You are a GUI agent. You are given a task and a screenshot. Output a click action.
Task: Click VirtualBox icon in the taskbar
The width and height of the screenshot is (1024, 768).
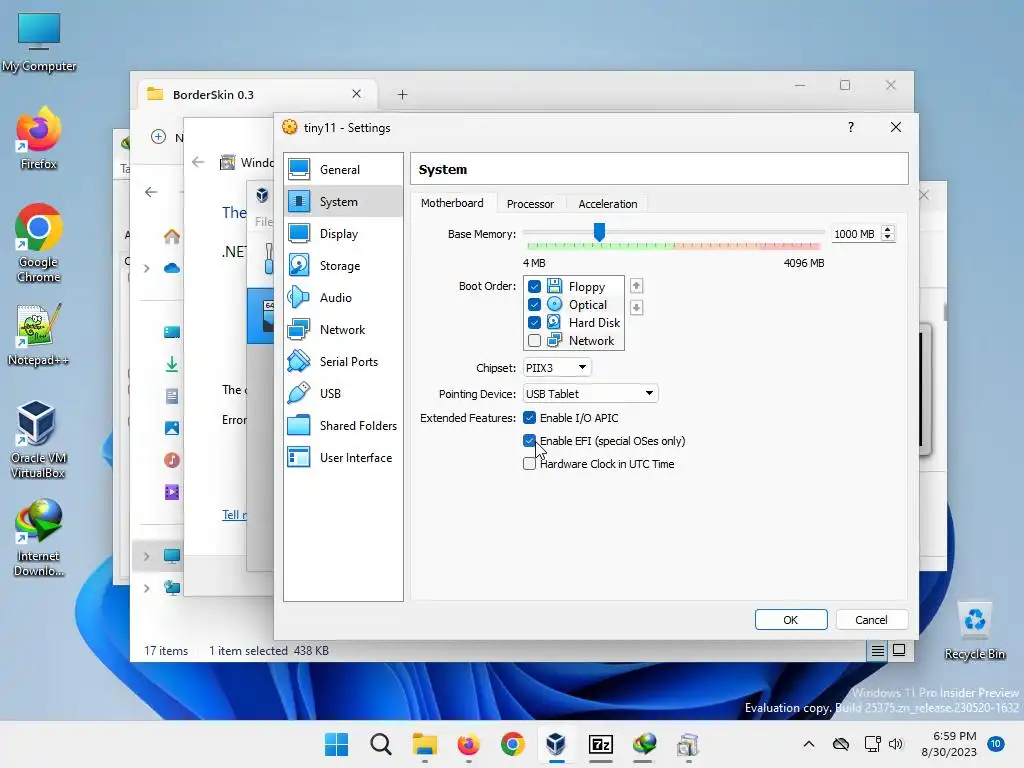click(556, 744)
